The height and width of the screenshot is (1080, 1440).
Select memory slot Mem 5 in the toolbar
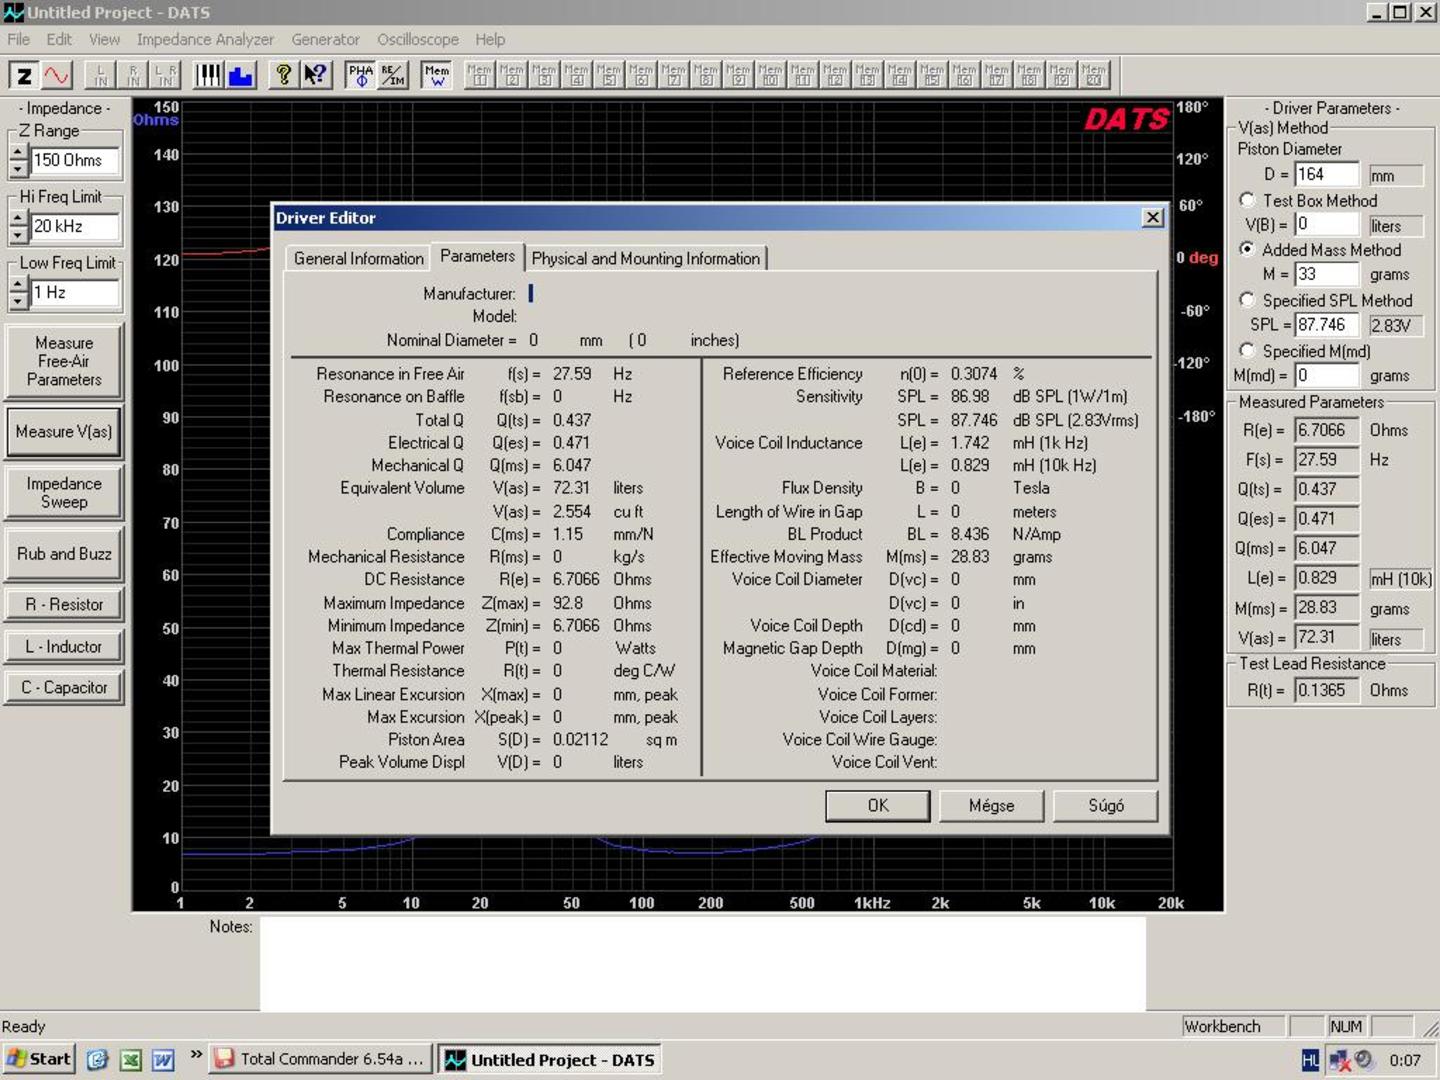pos(609,76)
